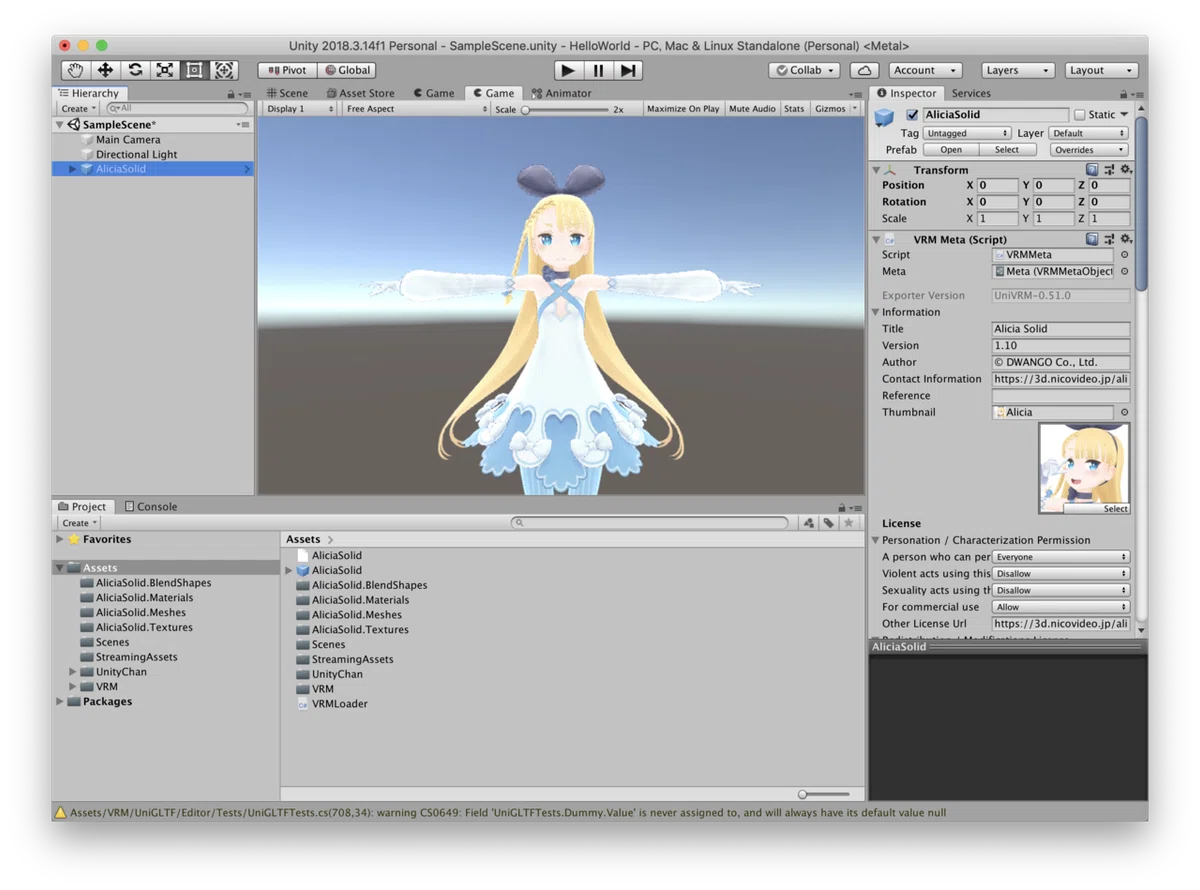Toggle Pivot handle position
The image size is (1200, 890).
(x=287, y=70)
